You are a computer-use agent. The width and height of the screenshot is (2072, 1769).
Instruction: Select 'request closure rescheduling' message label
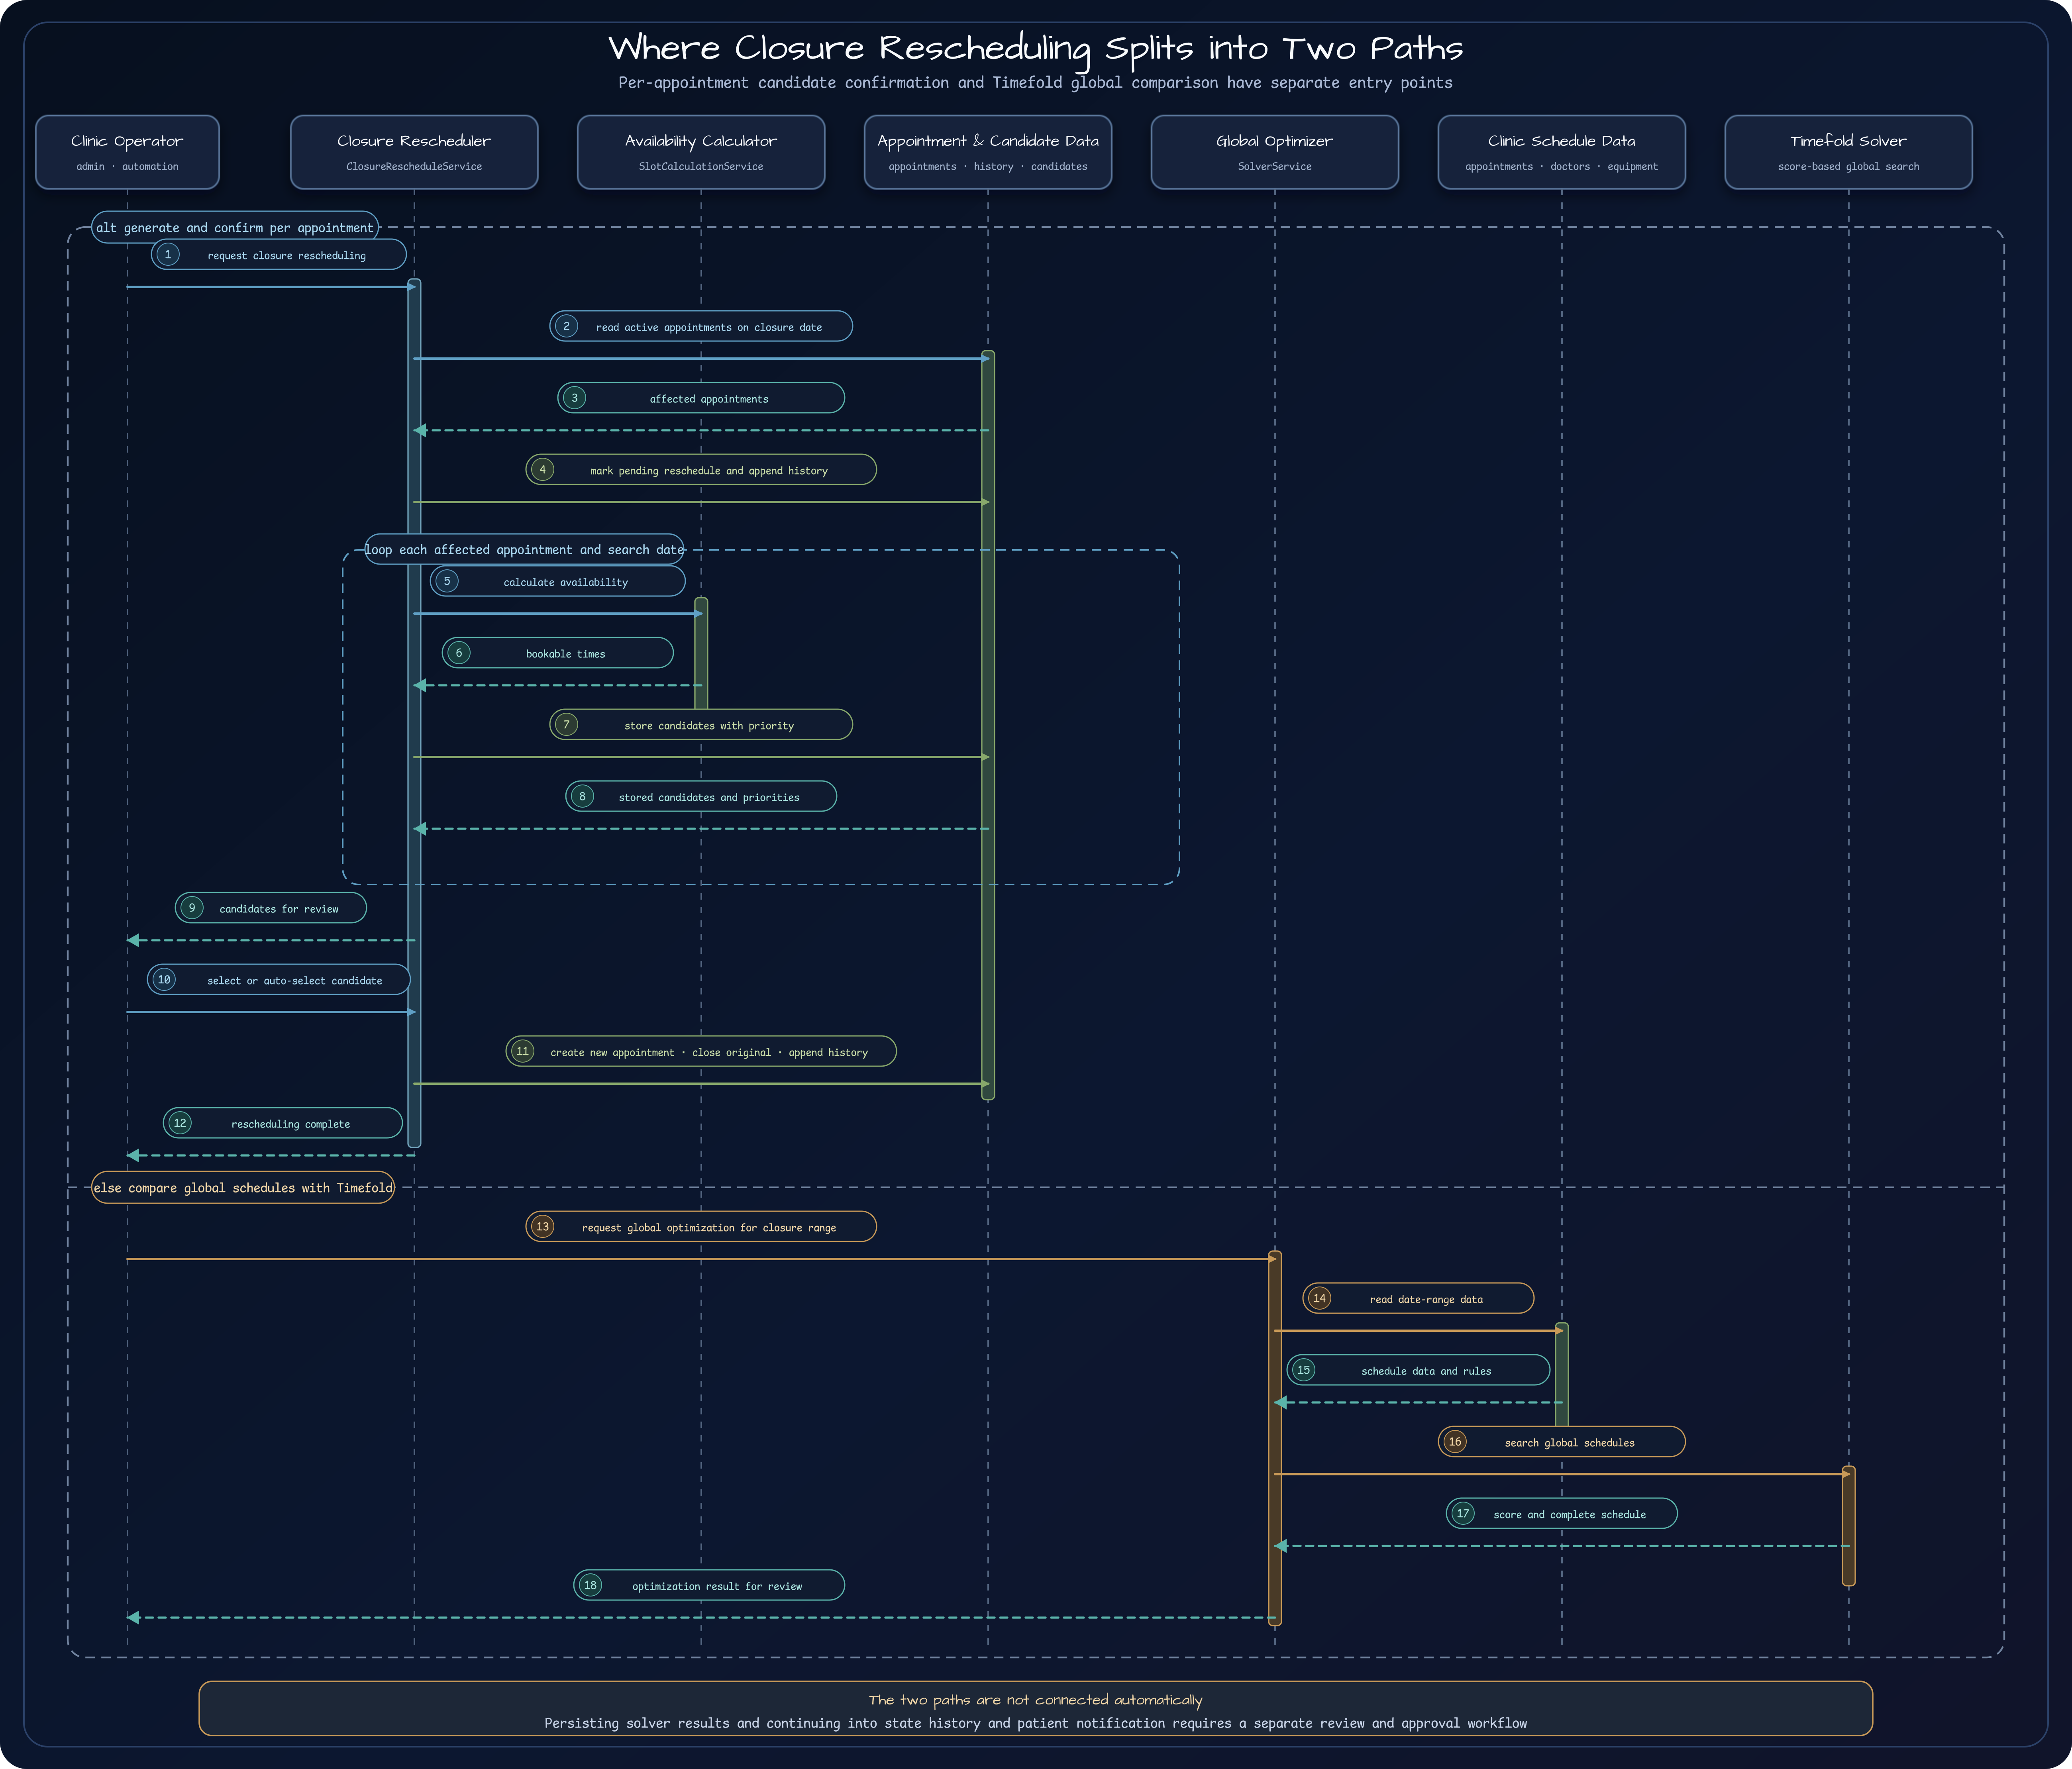point(279,254)
